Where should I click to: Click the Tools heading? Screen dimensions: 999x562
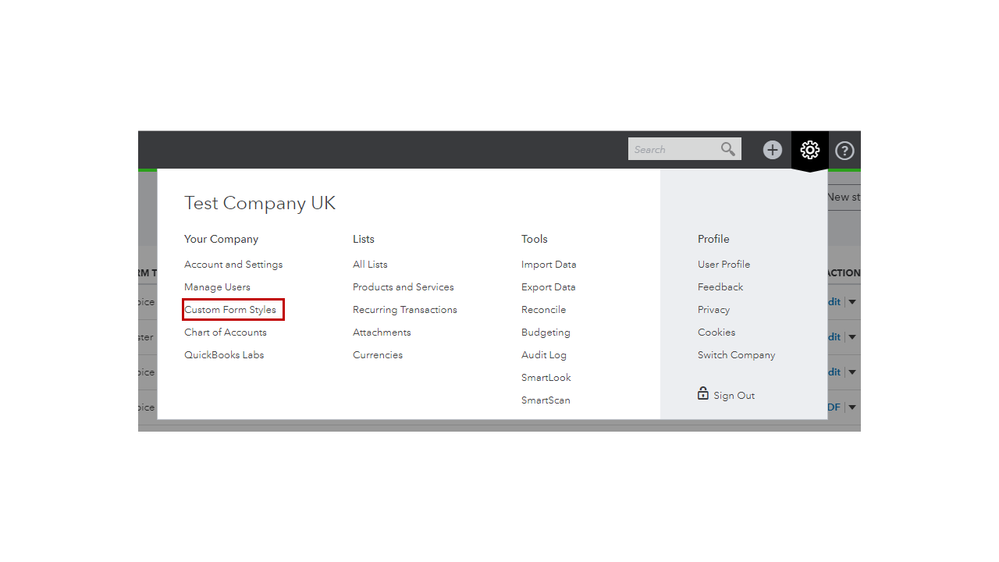(535, 239)
